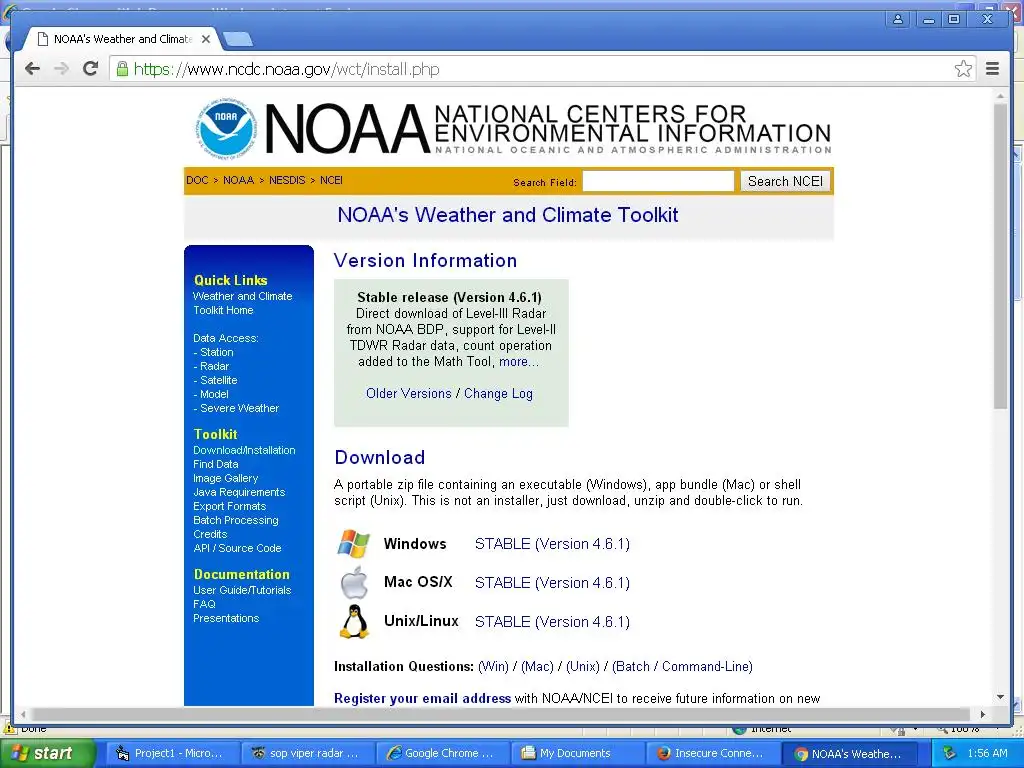This screenshot has height=768, width=1024.
Task: Open NOAA breadcrumb link
Action: click(x=238, y=180)
